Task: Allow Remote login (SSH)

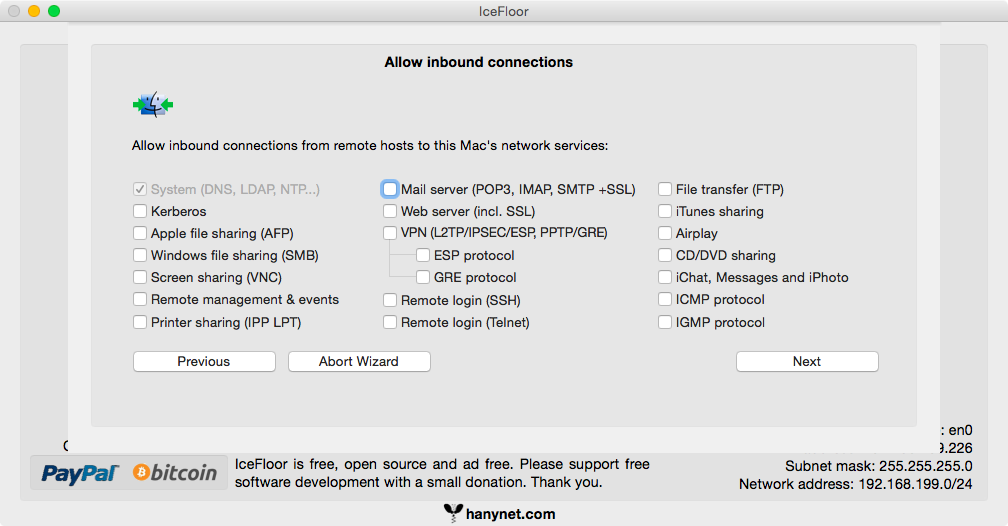Action: [390, 300]
